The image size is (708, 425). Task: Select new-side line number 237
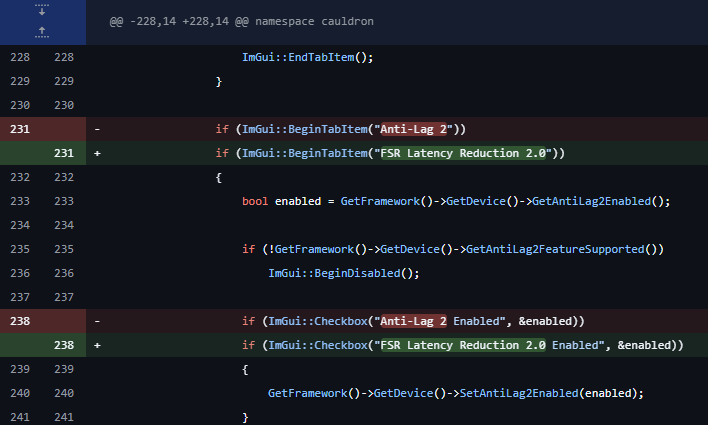[x=64, y=297]
